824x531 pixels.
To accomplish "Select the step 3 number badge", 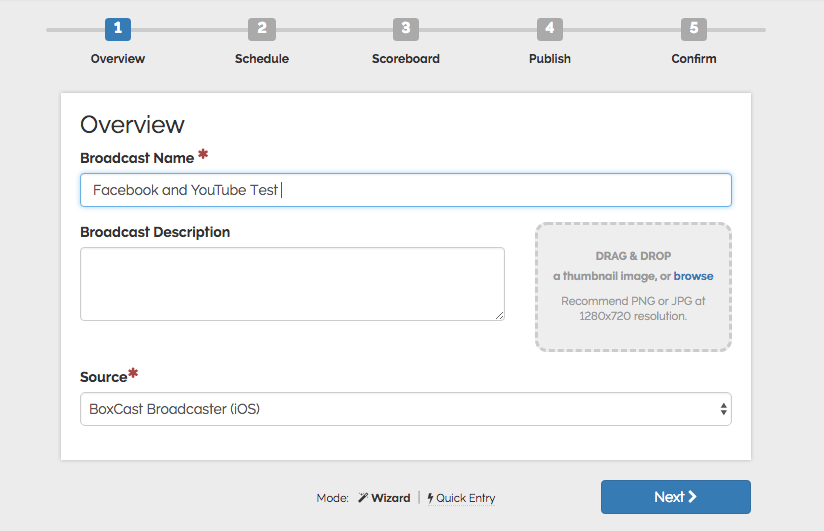I will (x=405, y=29).
